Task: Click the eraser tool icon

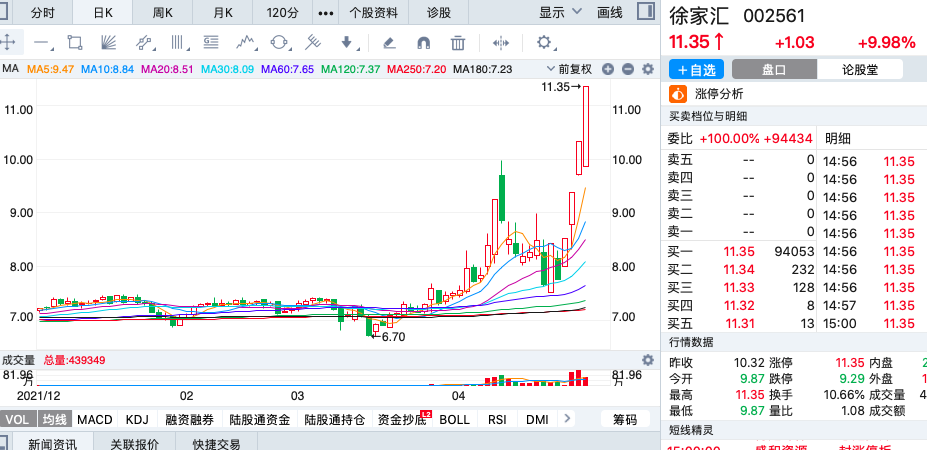Action: coord(389,42)
